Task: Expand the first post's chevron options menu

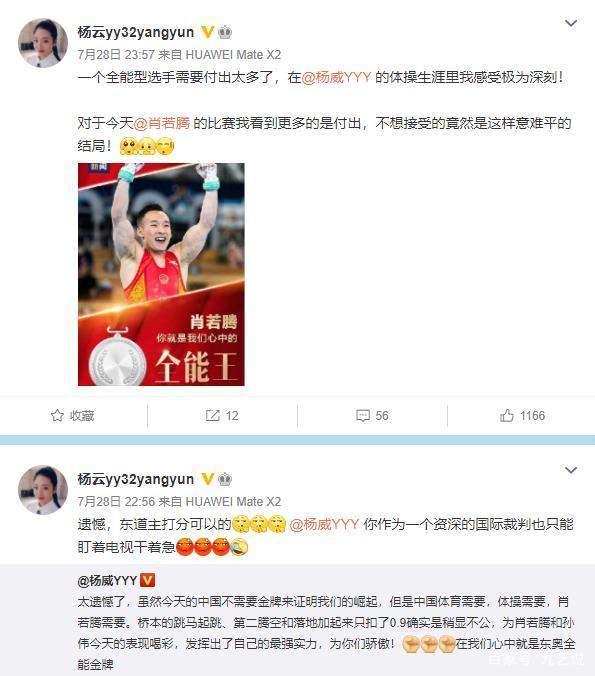Action: click(571, 23)
